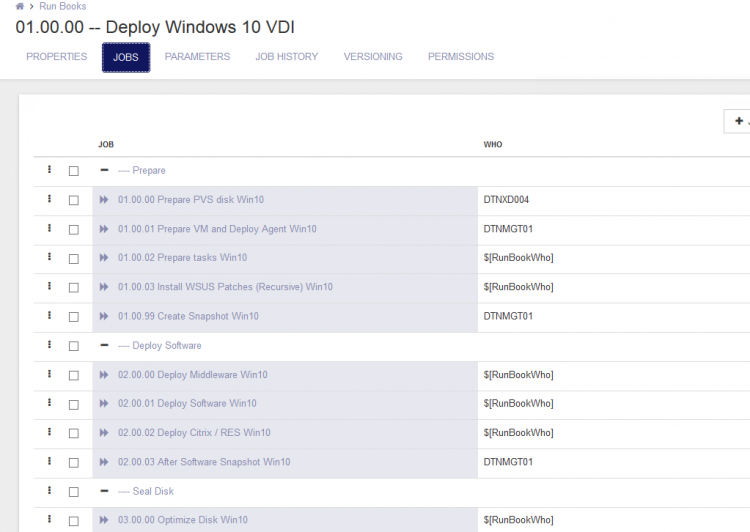Tick checkbox for 01.00.00 Prepare PVS disk Win10
The height and width of the screenshot is (532, 750).
[74, 200]
